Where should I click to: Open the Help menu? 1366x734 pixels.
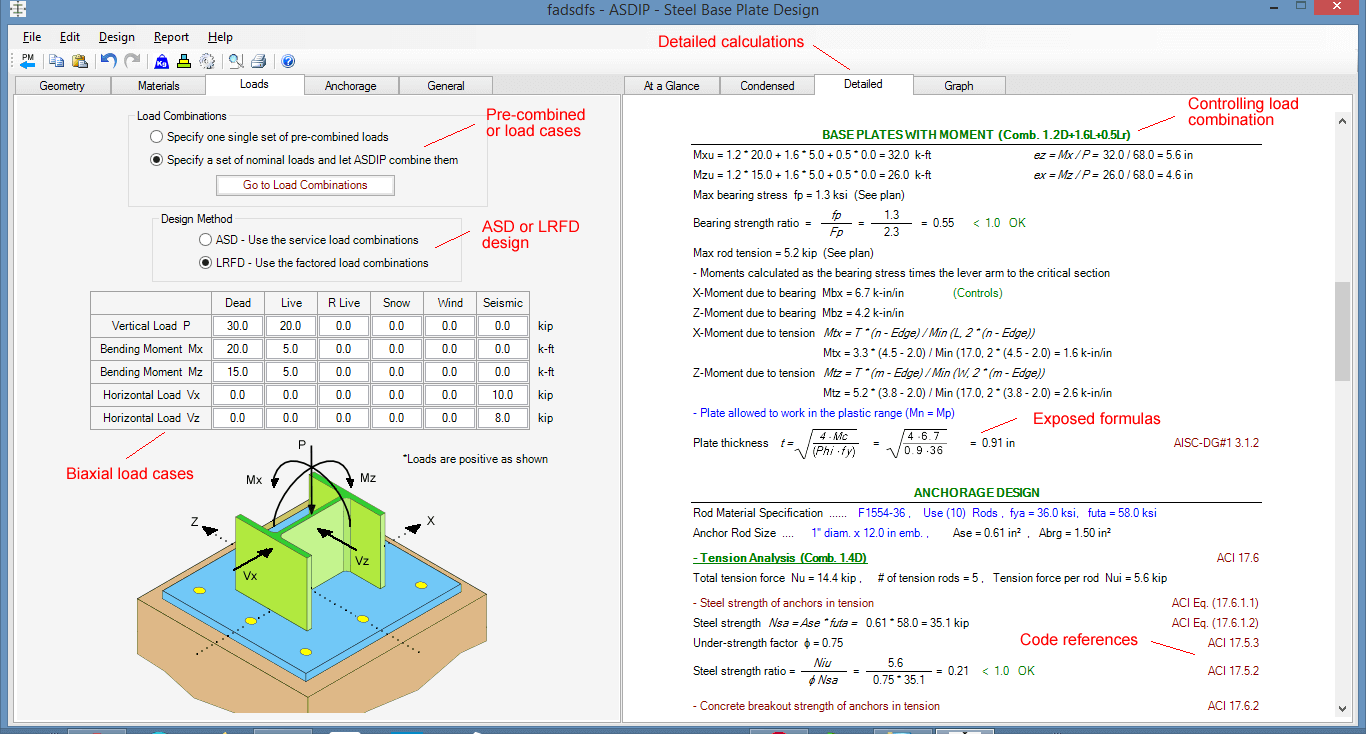click(x=220, y=37)
